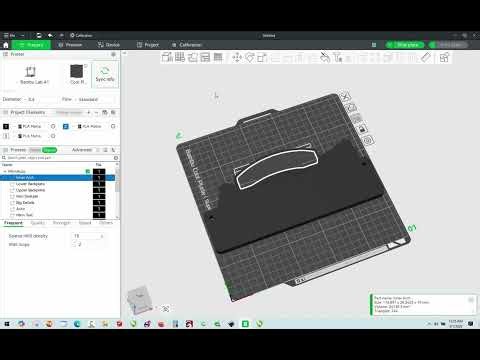The width and height of the screenshot is (480, 360).
Task: Switch to the Prepare tab
Action: click(31, 45)
